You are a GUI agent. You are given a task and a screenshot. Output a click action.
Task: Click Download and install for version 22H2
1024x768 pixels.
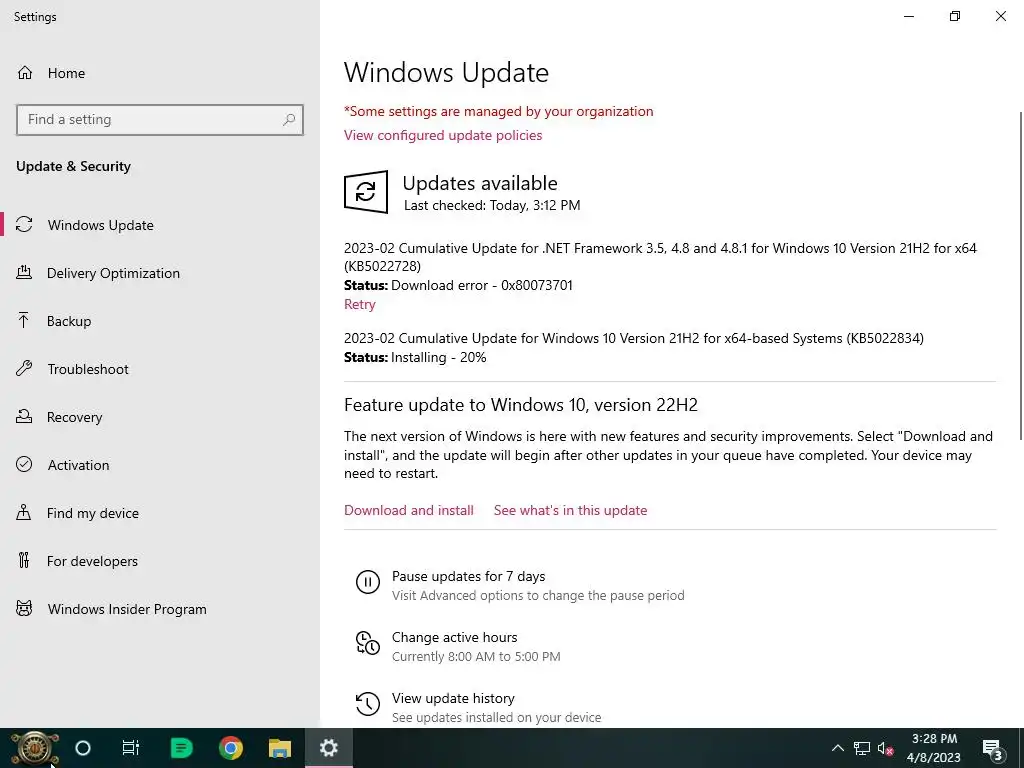[409, 510]
